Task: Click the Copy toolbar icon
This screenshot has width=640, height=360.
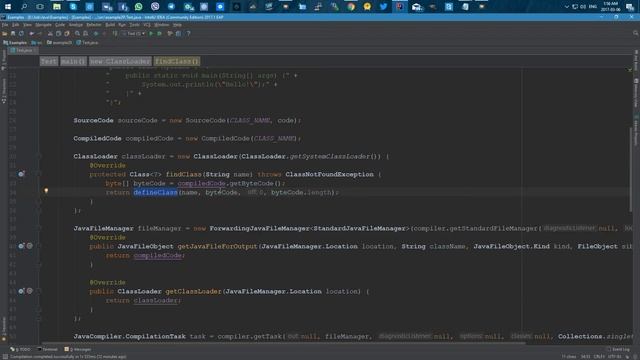Action: pos(58,33)
